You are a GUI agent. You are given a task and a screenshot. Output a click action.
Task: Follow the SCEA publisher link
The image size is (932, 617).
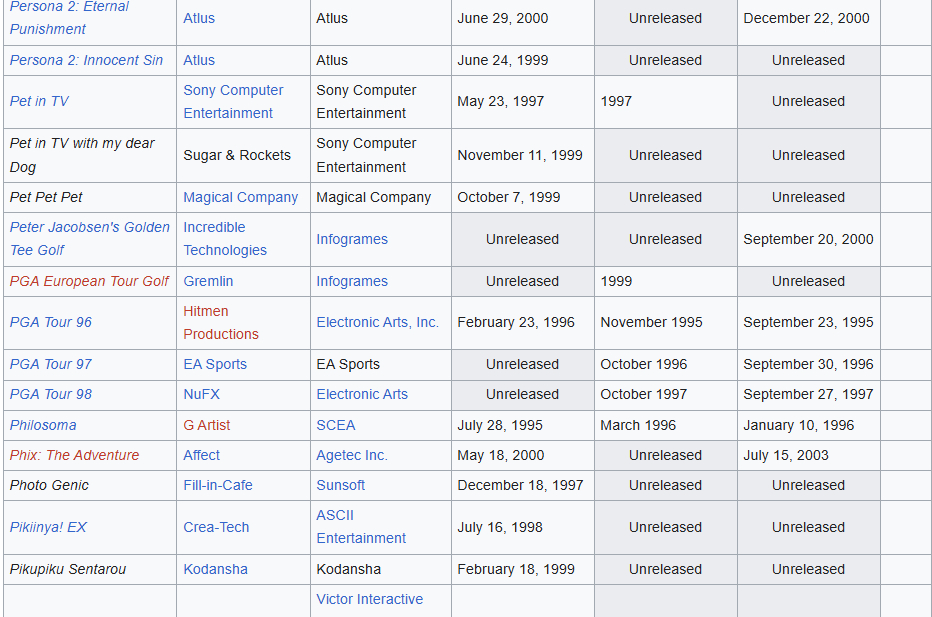tap(335, 425)
